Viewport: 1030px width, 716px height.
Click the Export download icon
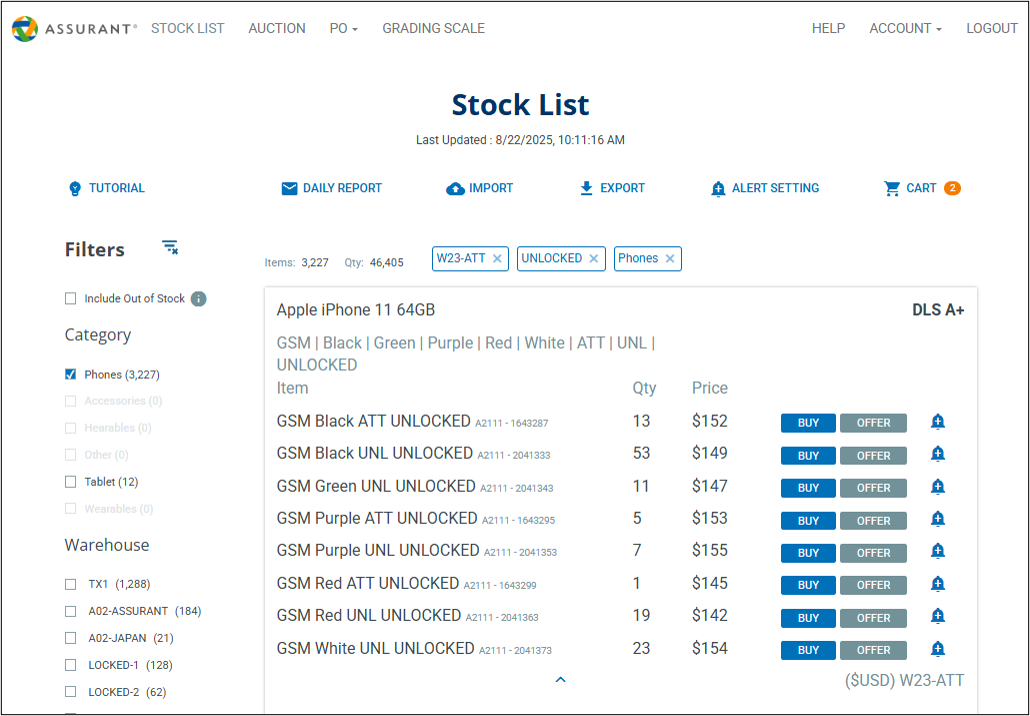pos(587,188)
